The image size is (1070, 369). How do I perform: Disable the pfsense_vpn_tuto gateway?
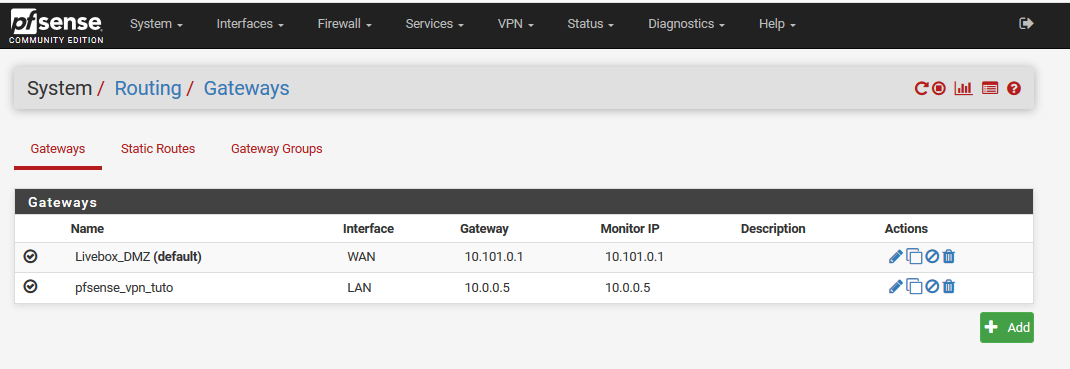coord(931,287)
